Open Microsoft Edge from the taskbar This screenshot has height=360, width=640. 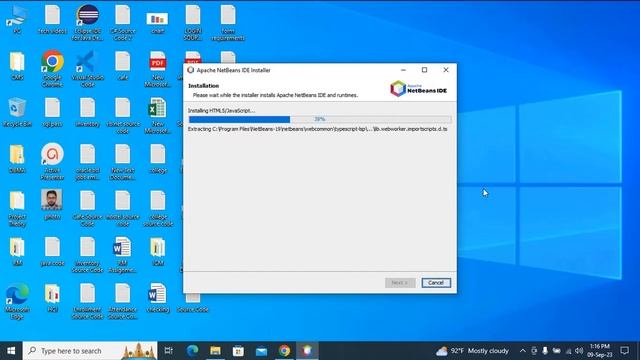click(192, 351)
